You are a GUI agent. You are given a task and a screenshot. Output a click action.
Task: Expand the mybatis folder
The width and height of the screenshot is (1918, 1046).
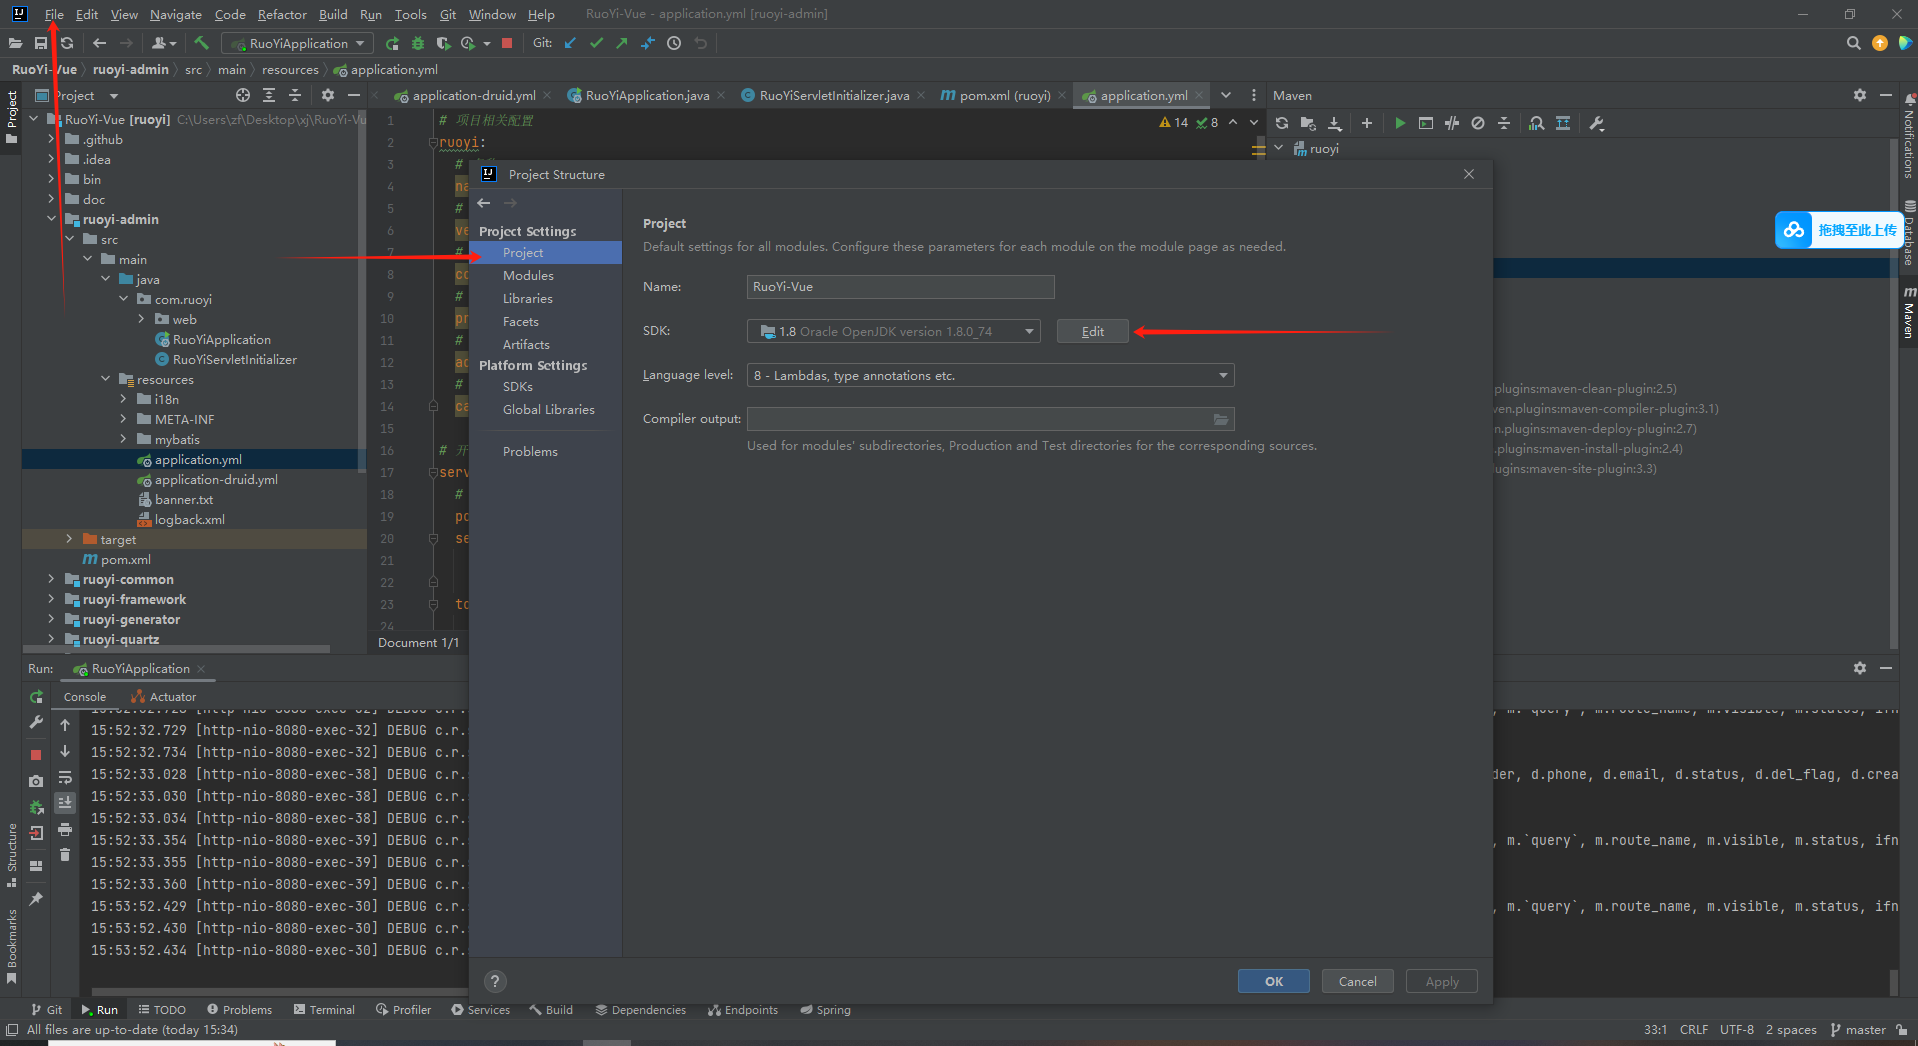(123, 439)
